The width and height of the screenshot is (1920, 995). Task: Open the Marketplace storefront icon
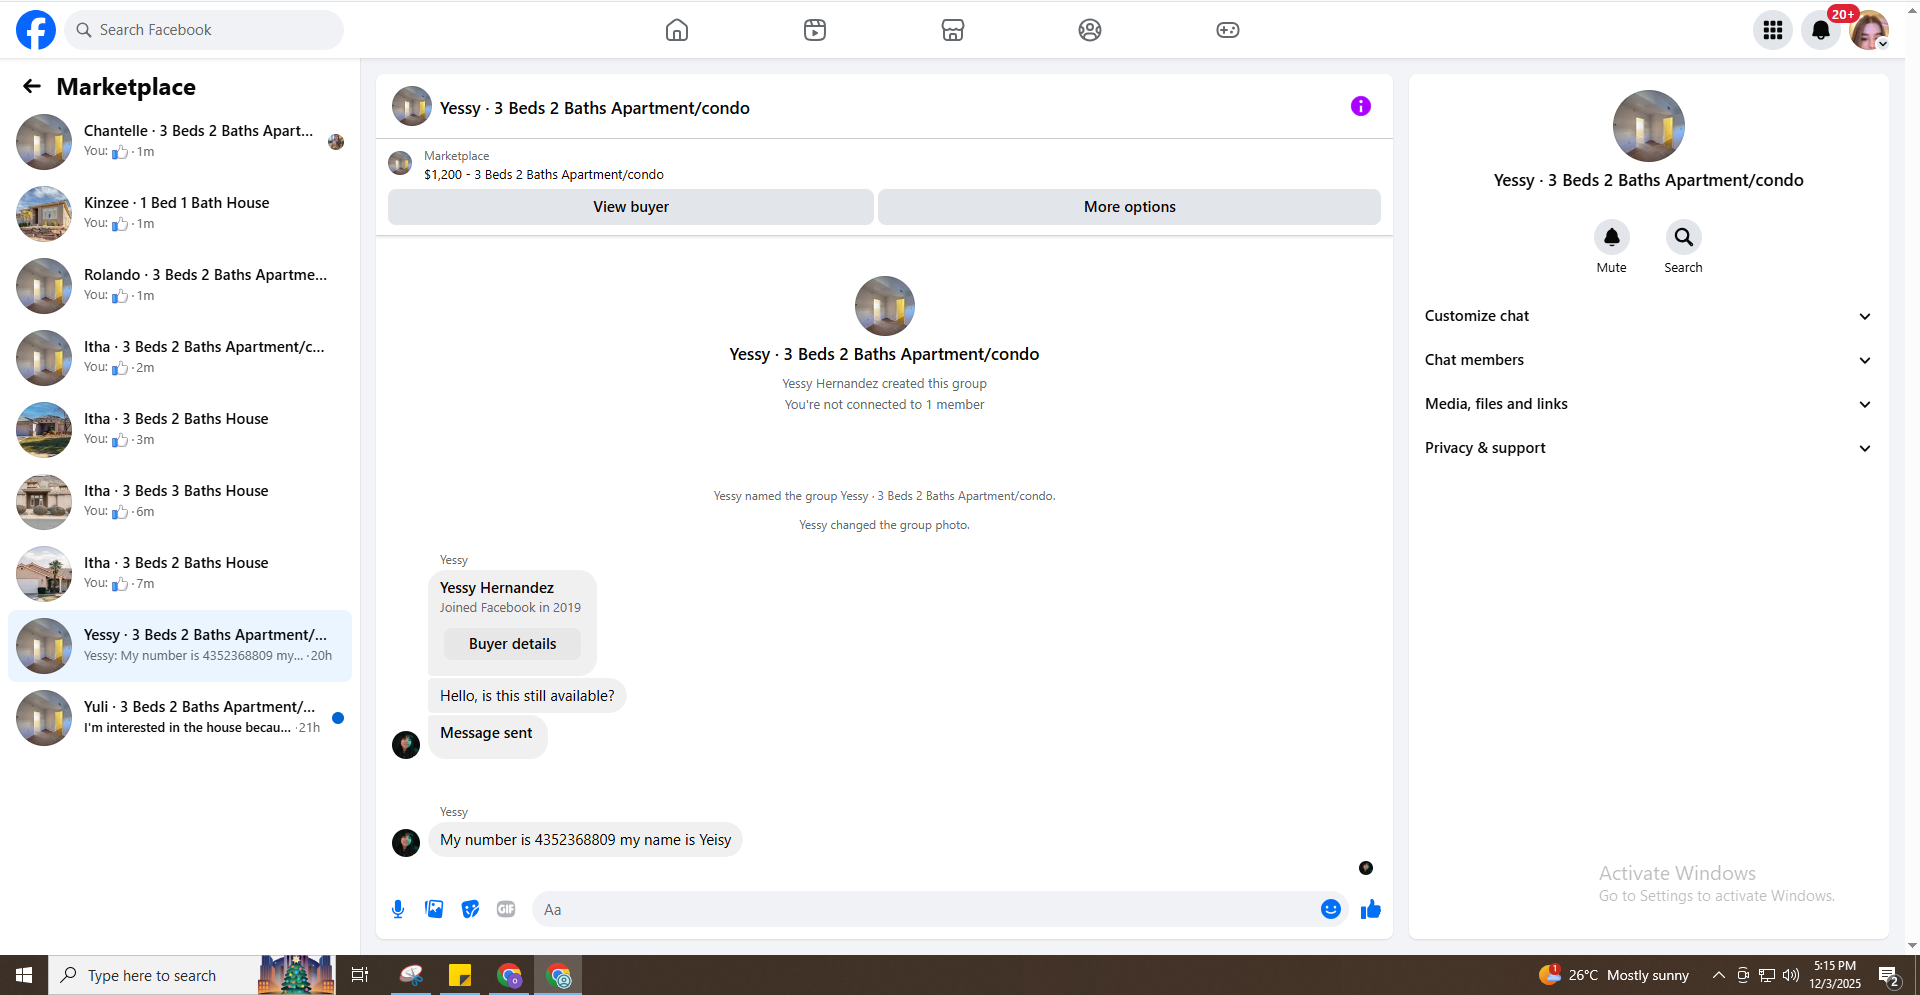(953, 30)
